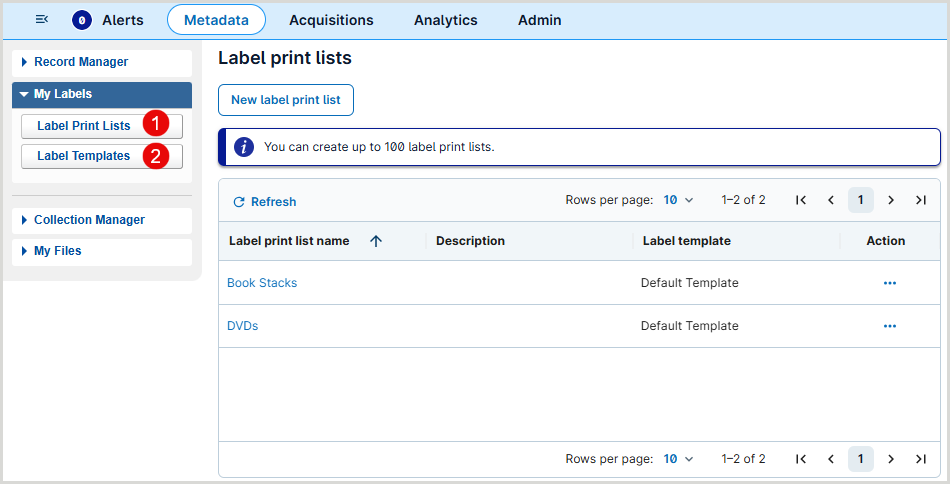Go to the last page in top pagination
This screenshot has height=484, width=950.
coord(920,200)
